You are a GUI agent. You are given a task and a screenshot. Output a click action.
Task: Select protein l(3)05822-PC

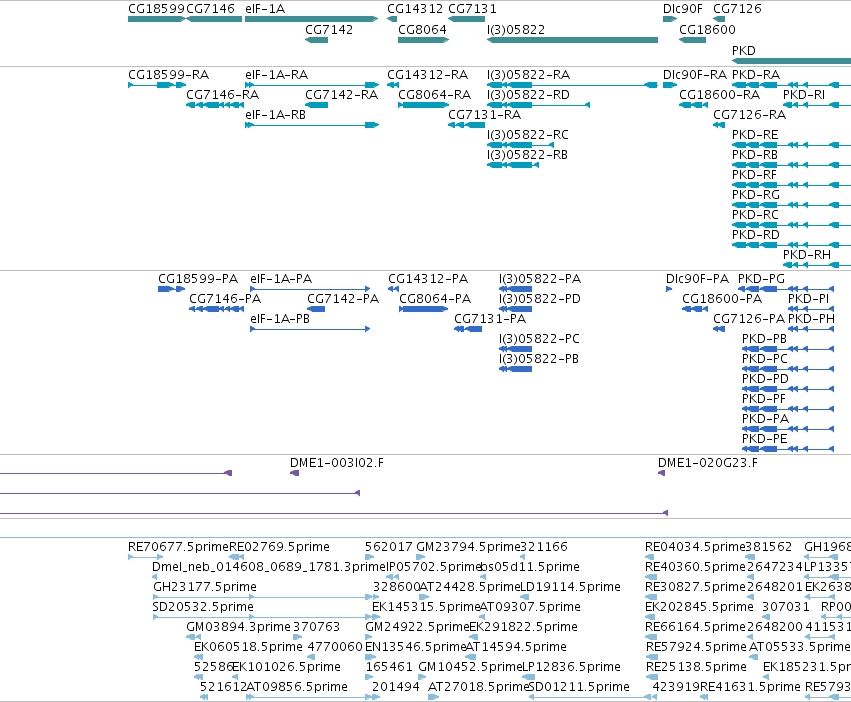coord(539,339)
